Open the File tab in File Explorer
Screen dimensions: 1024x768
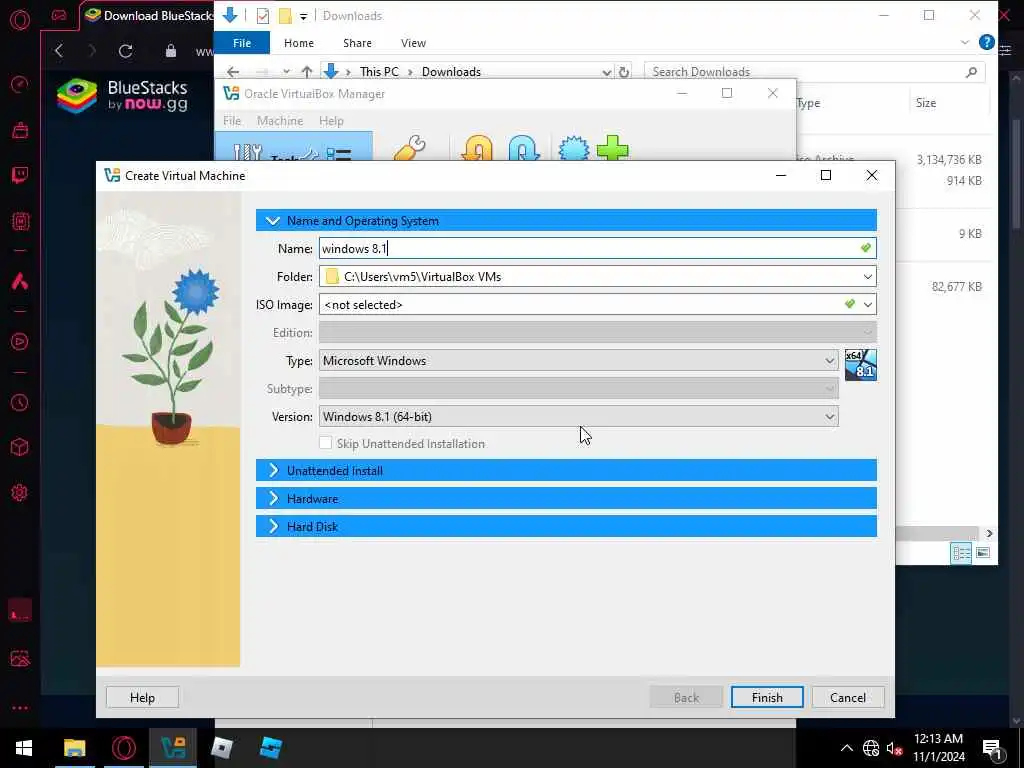click(242, 43)
